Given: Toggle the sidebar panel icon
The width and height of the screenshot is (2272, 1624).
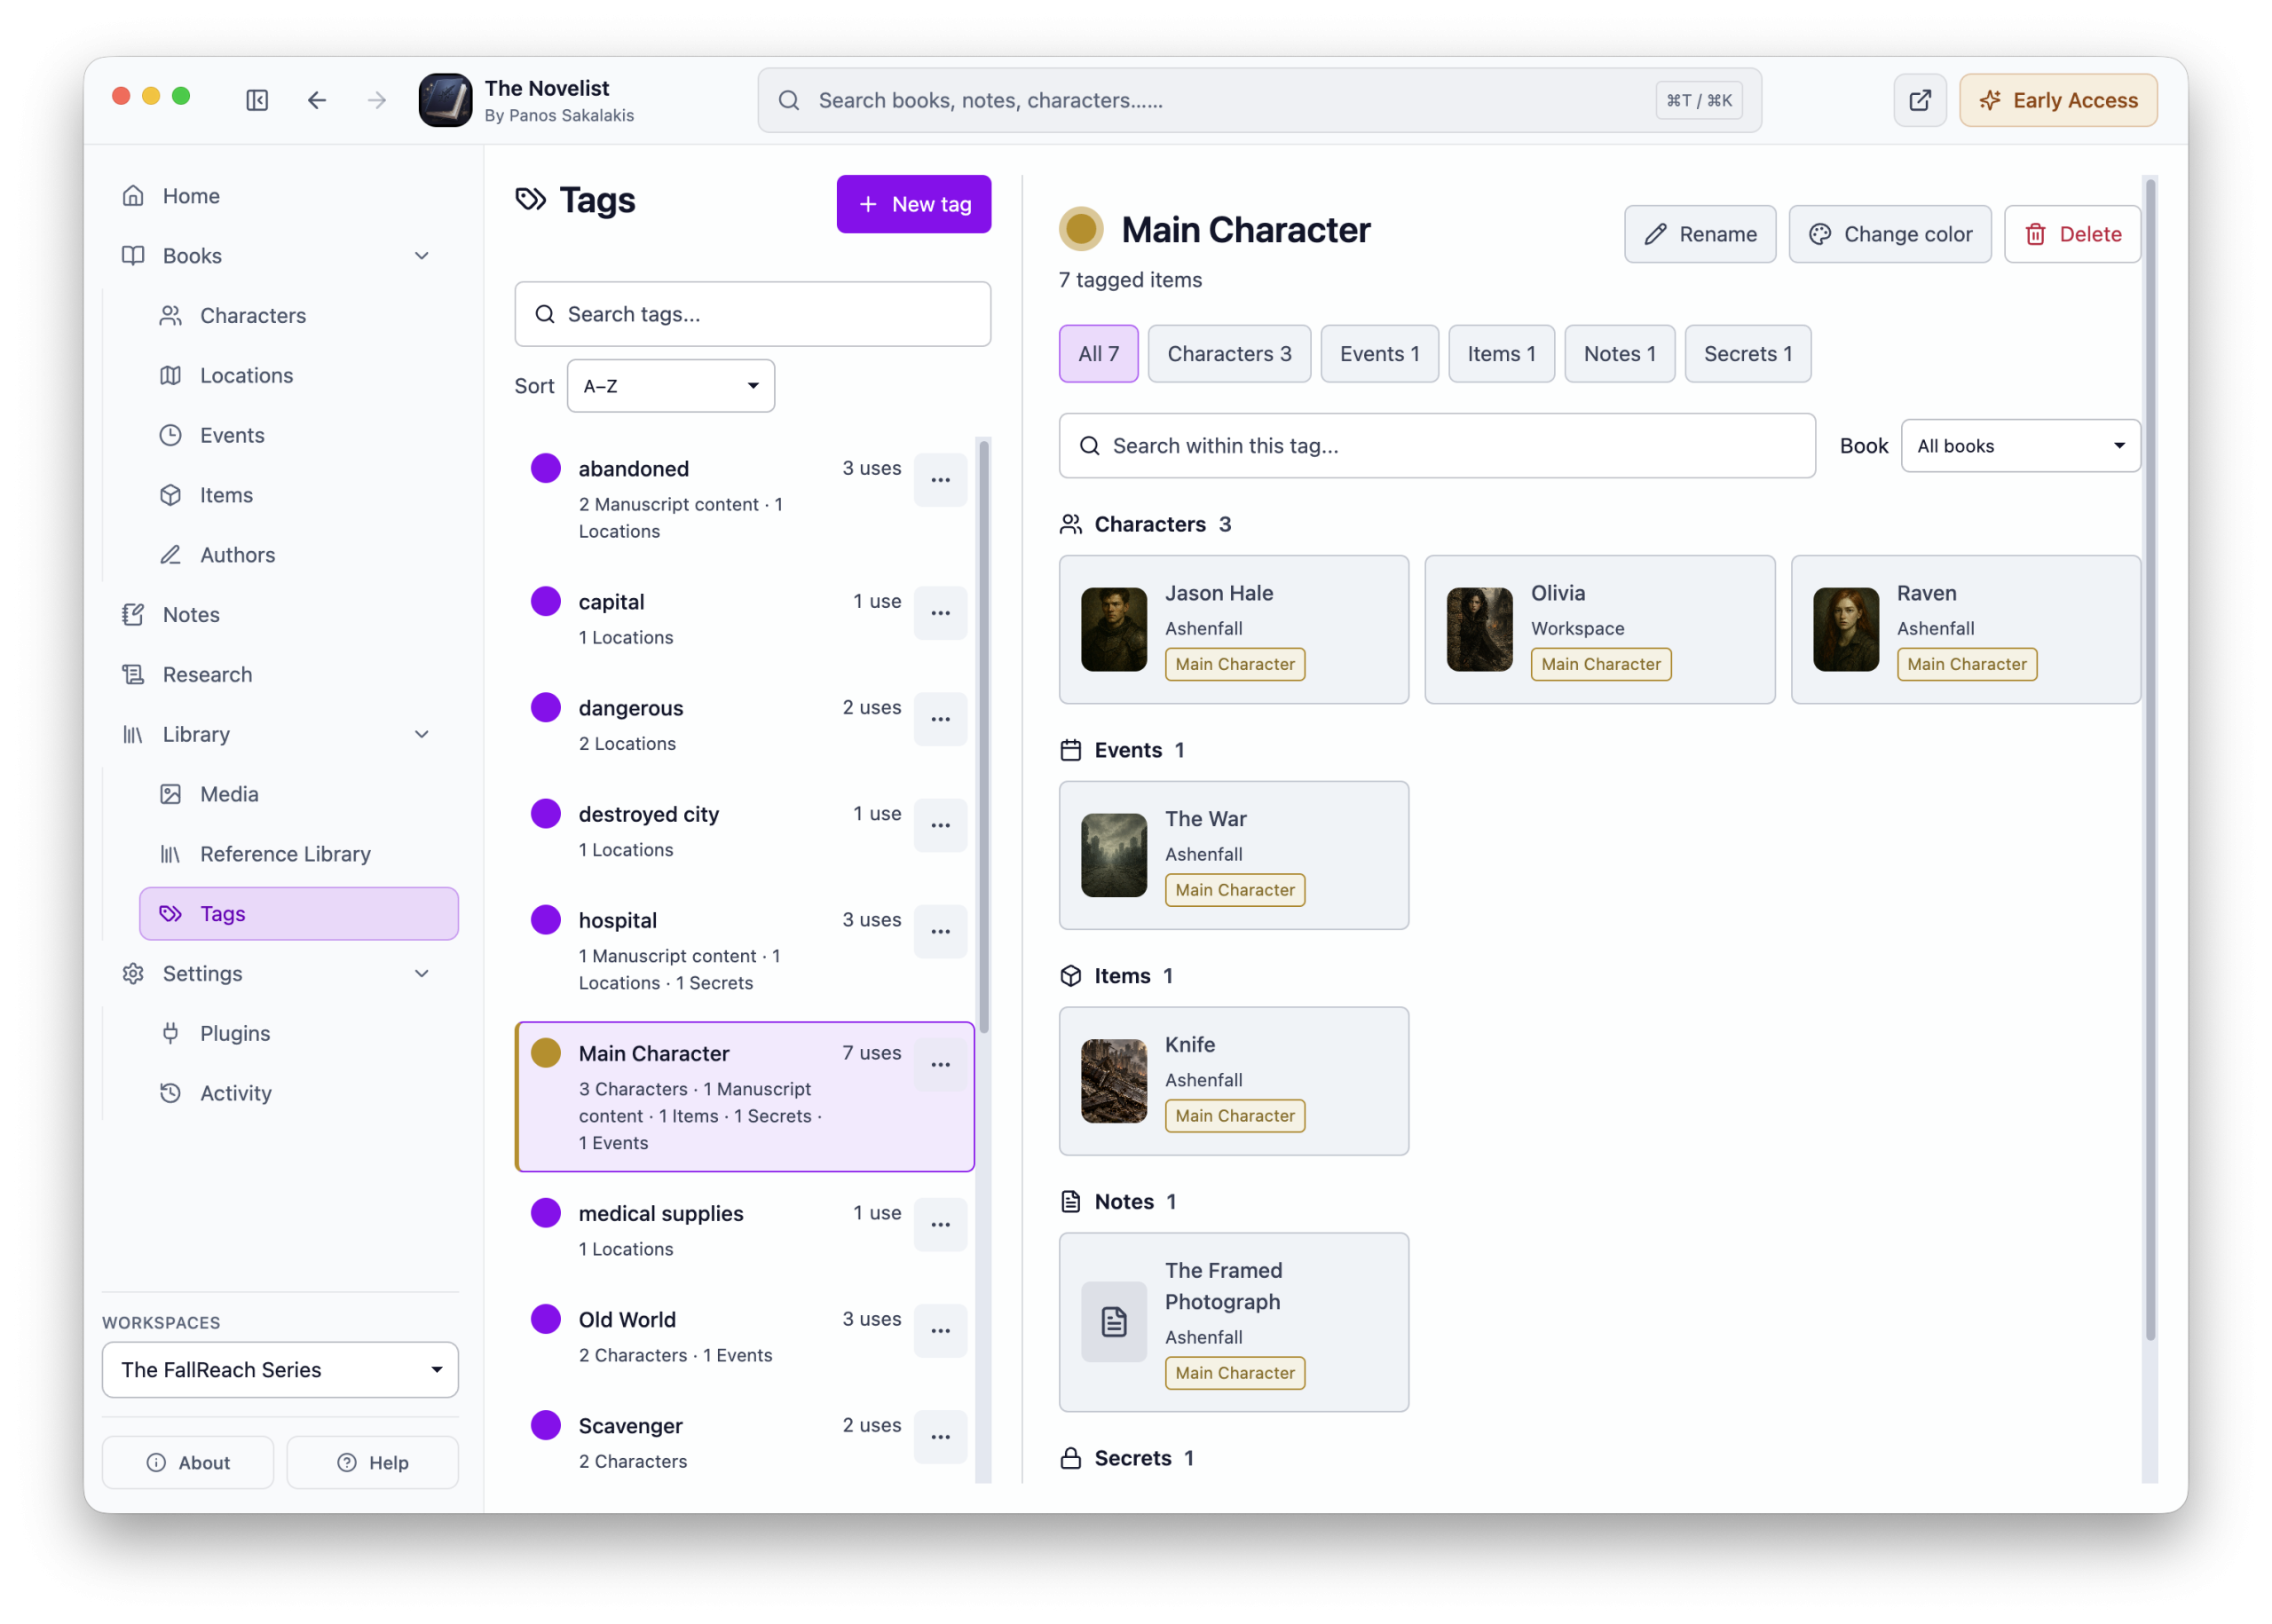Looking at the screenshot, I should point(257,100).
